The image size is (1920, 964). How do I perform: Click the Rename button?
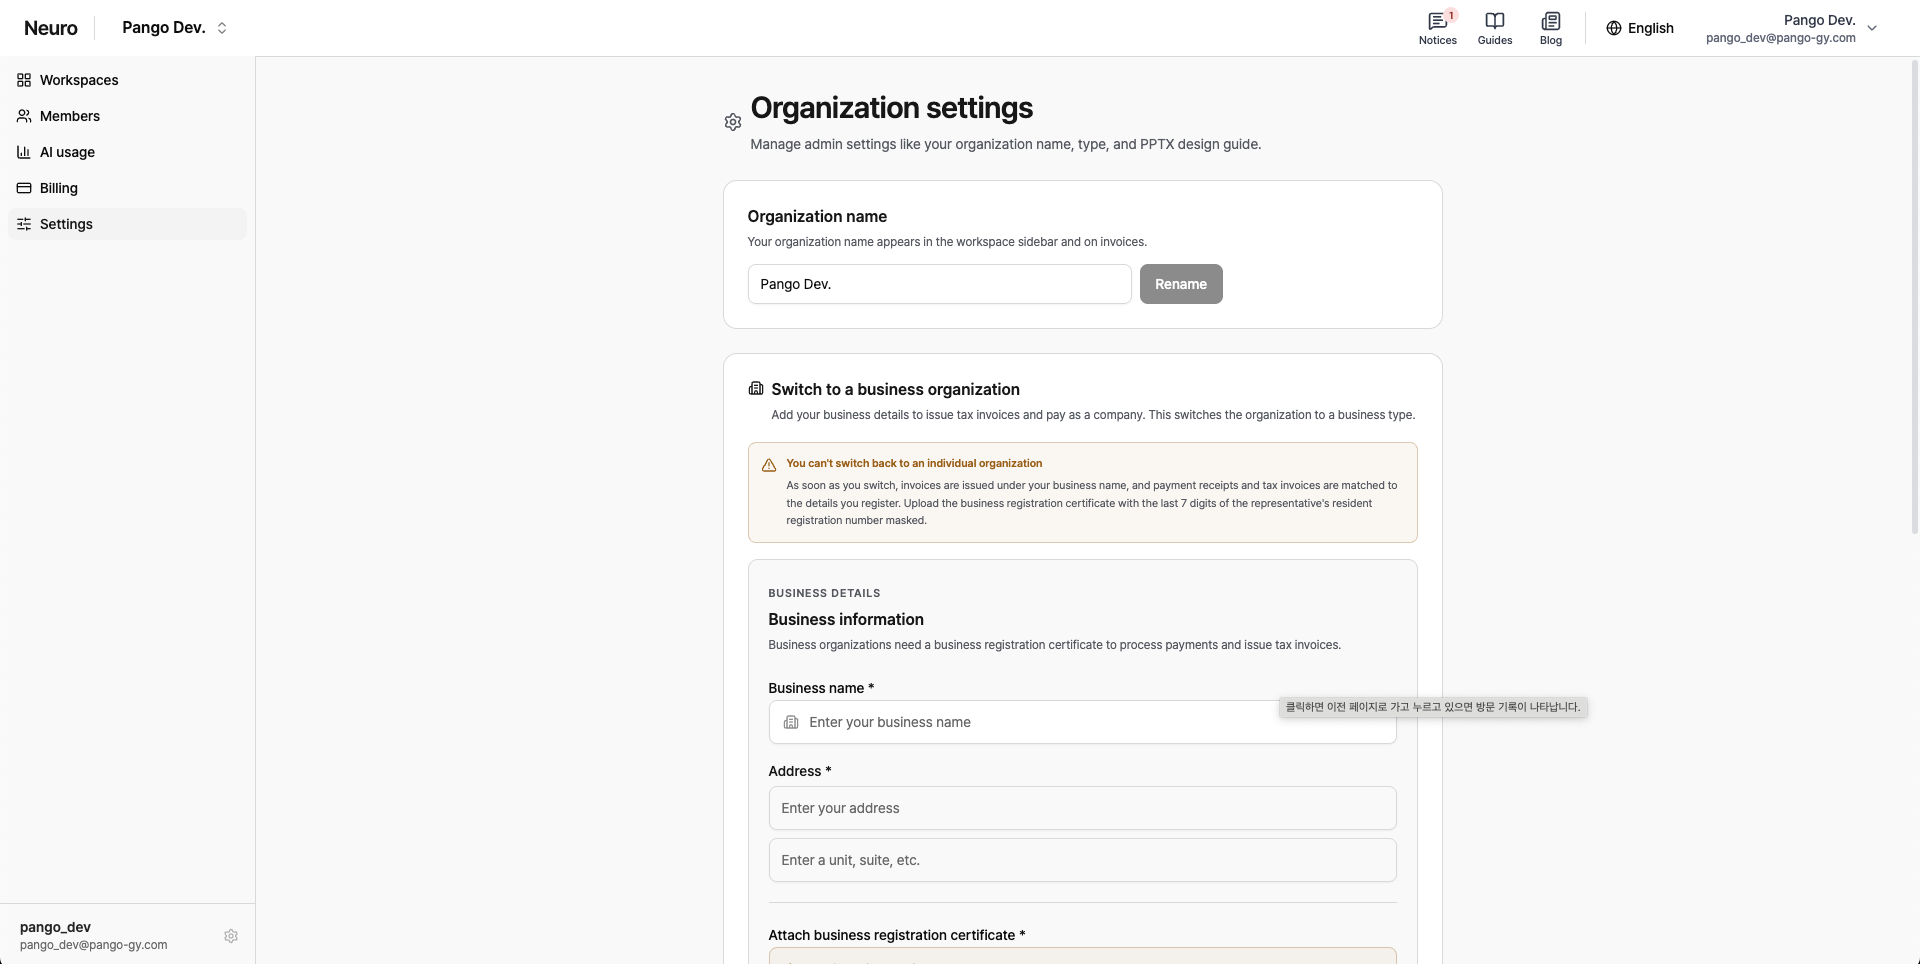pyautogui.click(x=1181, y=284)
